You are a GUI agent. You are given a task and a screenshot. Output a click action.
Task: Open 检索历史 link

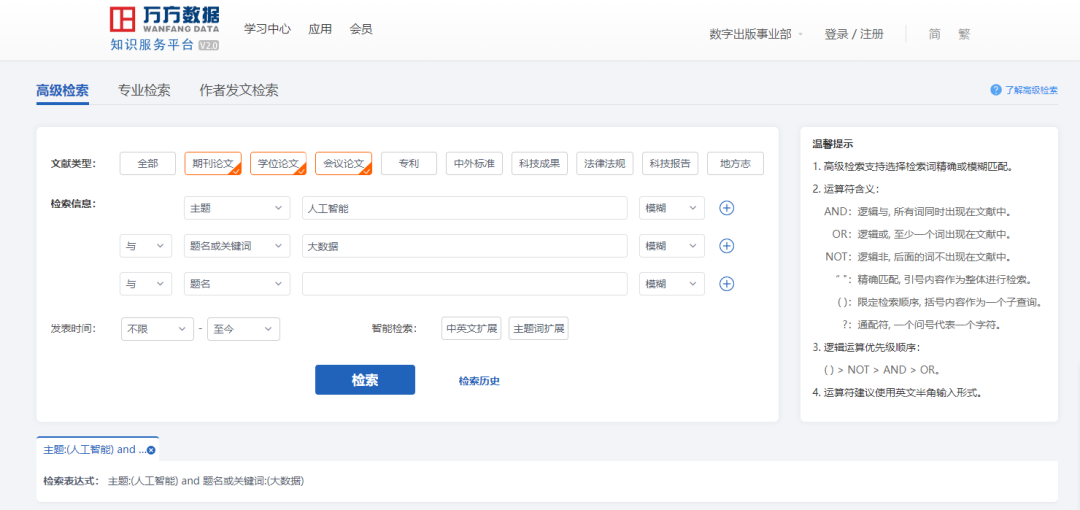(x=479, y=380)
